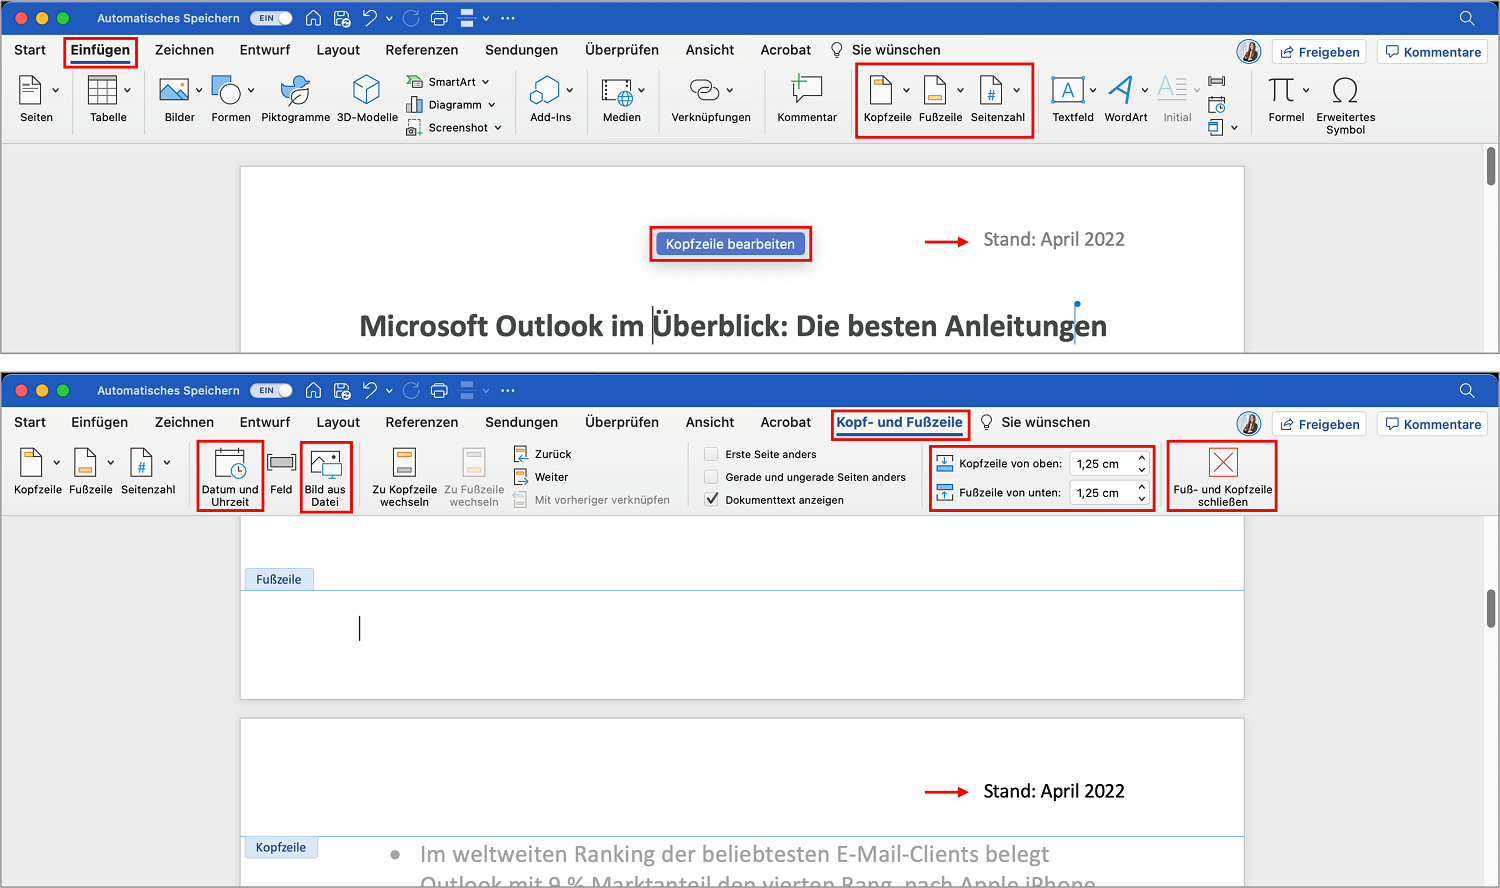Click the Textfeld icon in the top window

click(x=1068, y=91)
